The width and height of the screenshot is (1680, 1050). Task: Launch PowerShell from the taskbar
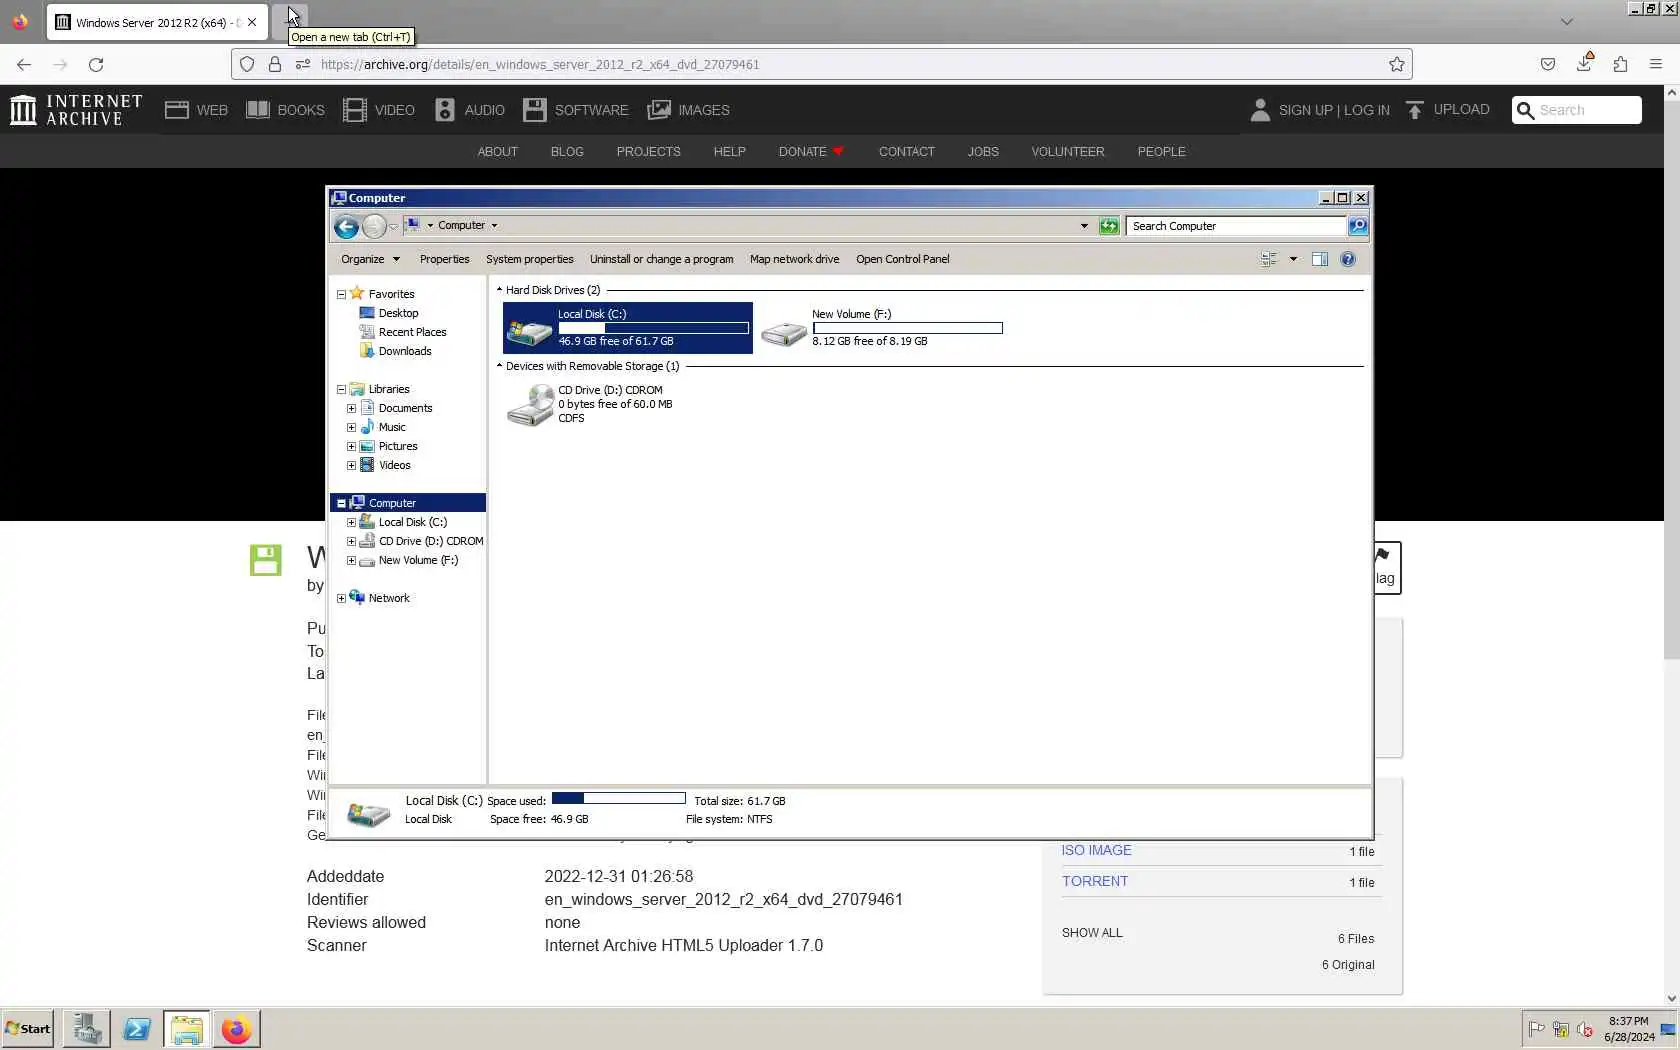[137, 1029]
